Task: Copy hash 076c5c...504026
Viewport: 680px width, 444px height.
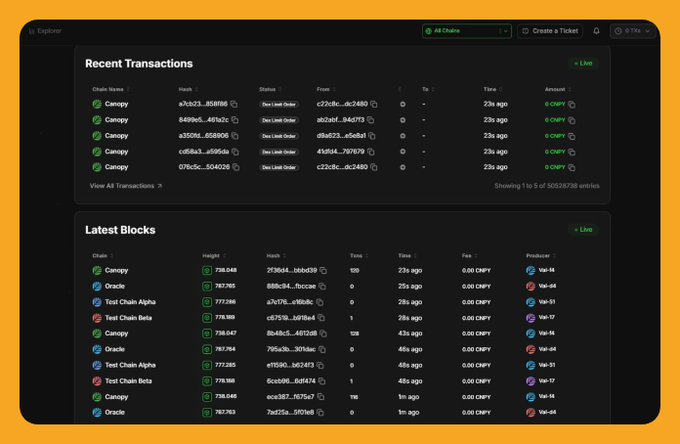Action: point(236,167)
